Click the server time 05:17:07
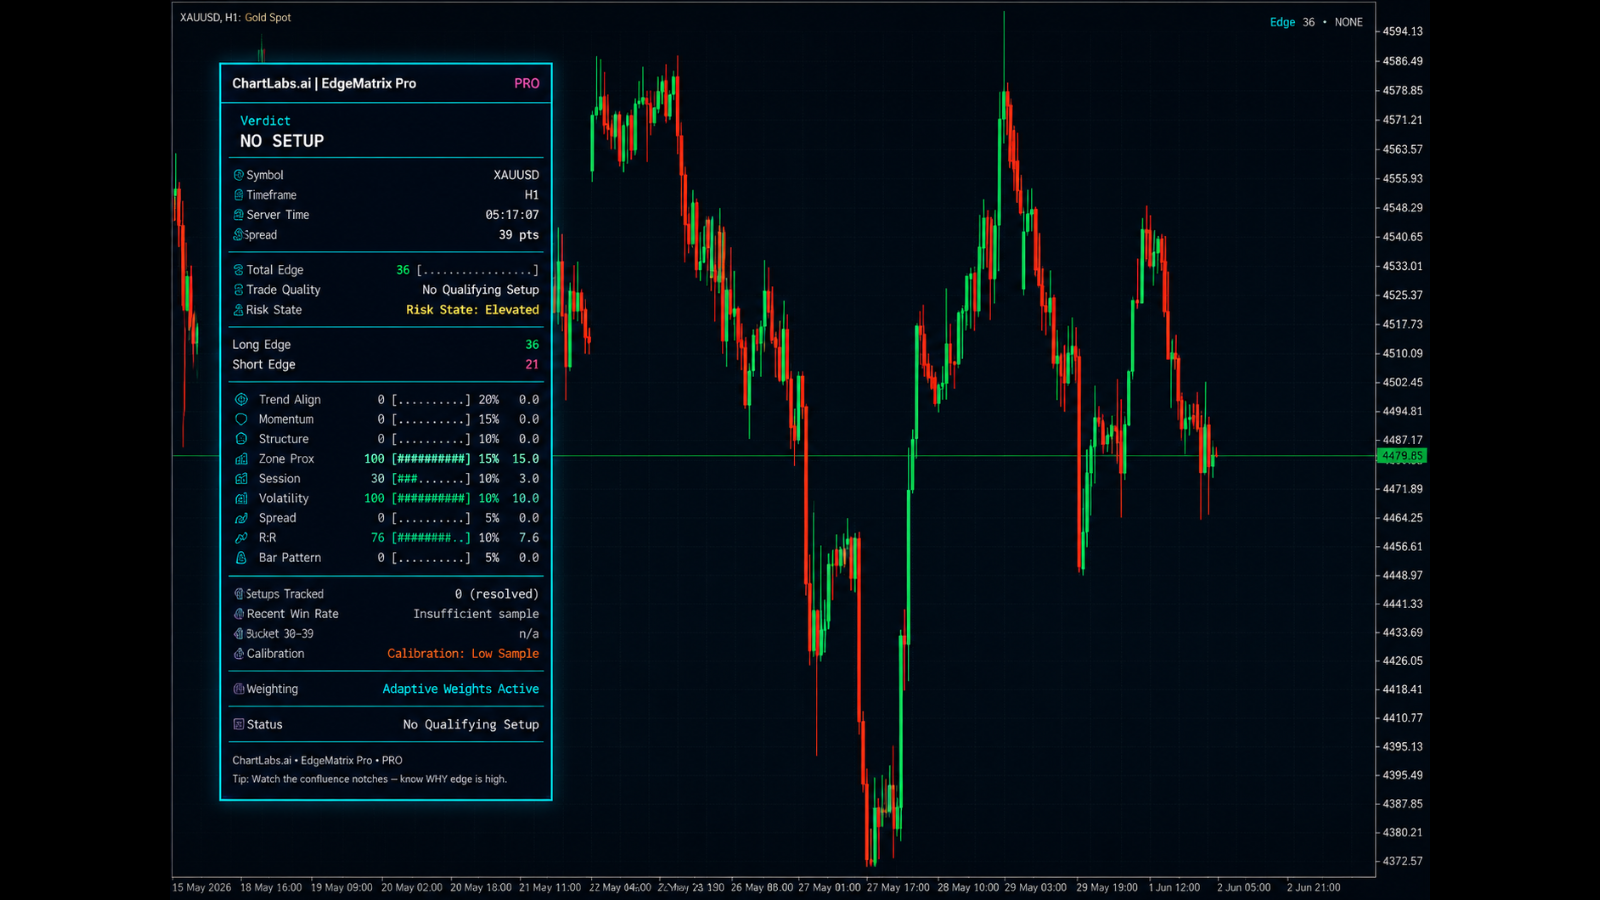Screen dimensions: 1600x900 [512, 215]
